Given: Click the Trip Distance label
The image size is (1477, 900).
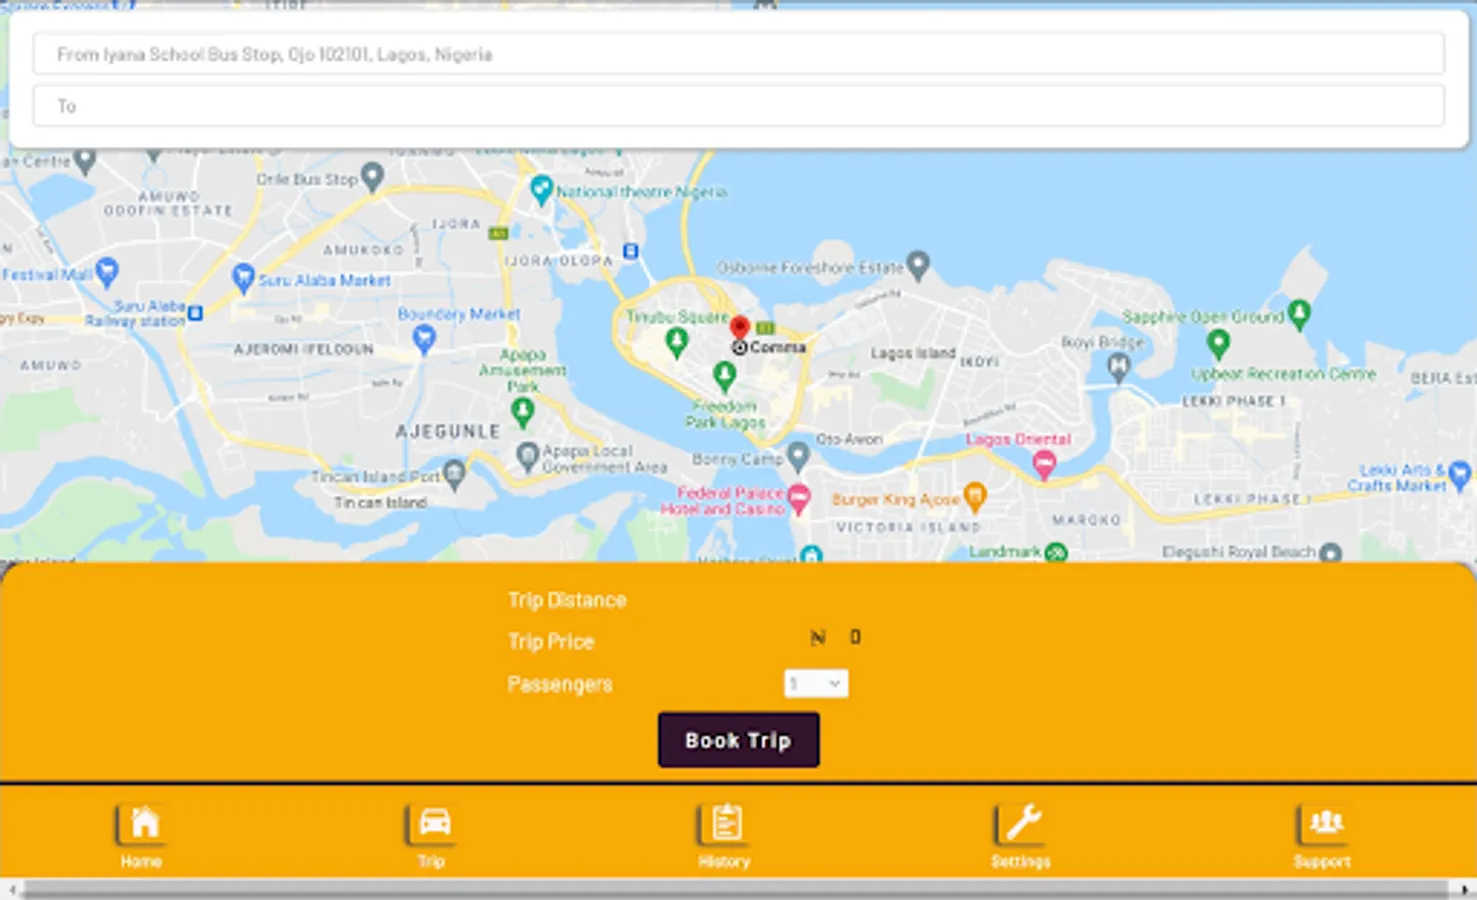Looking at the screenshot, I should click(x=567, y=600).
